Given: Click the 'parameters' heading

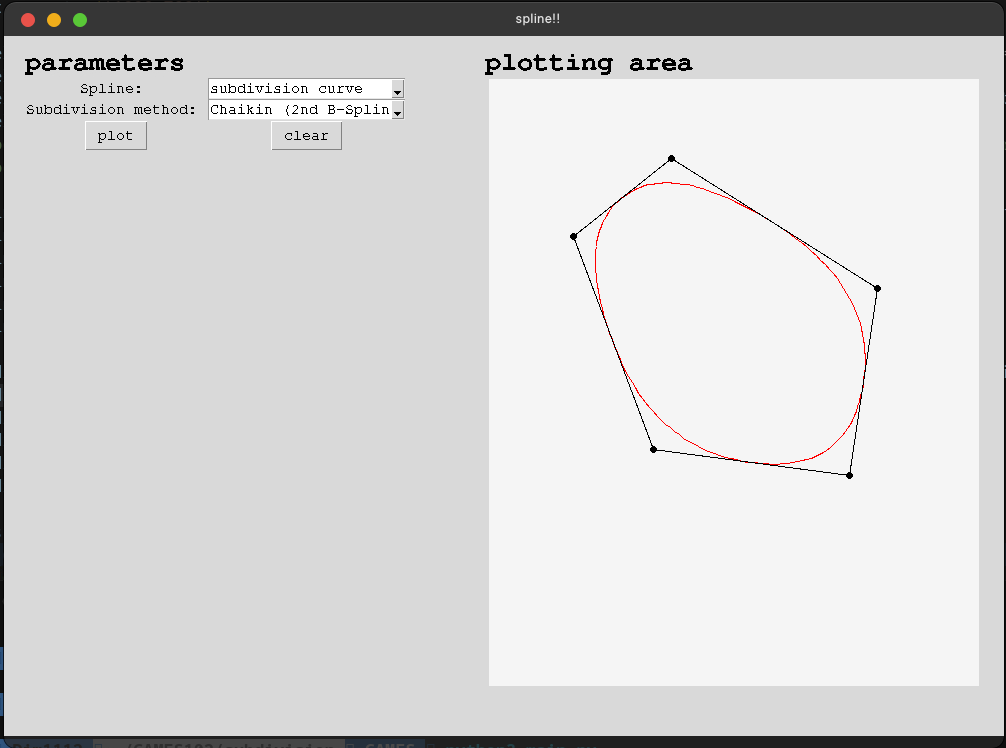Looking at the screenshot, I should 104,63.
